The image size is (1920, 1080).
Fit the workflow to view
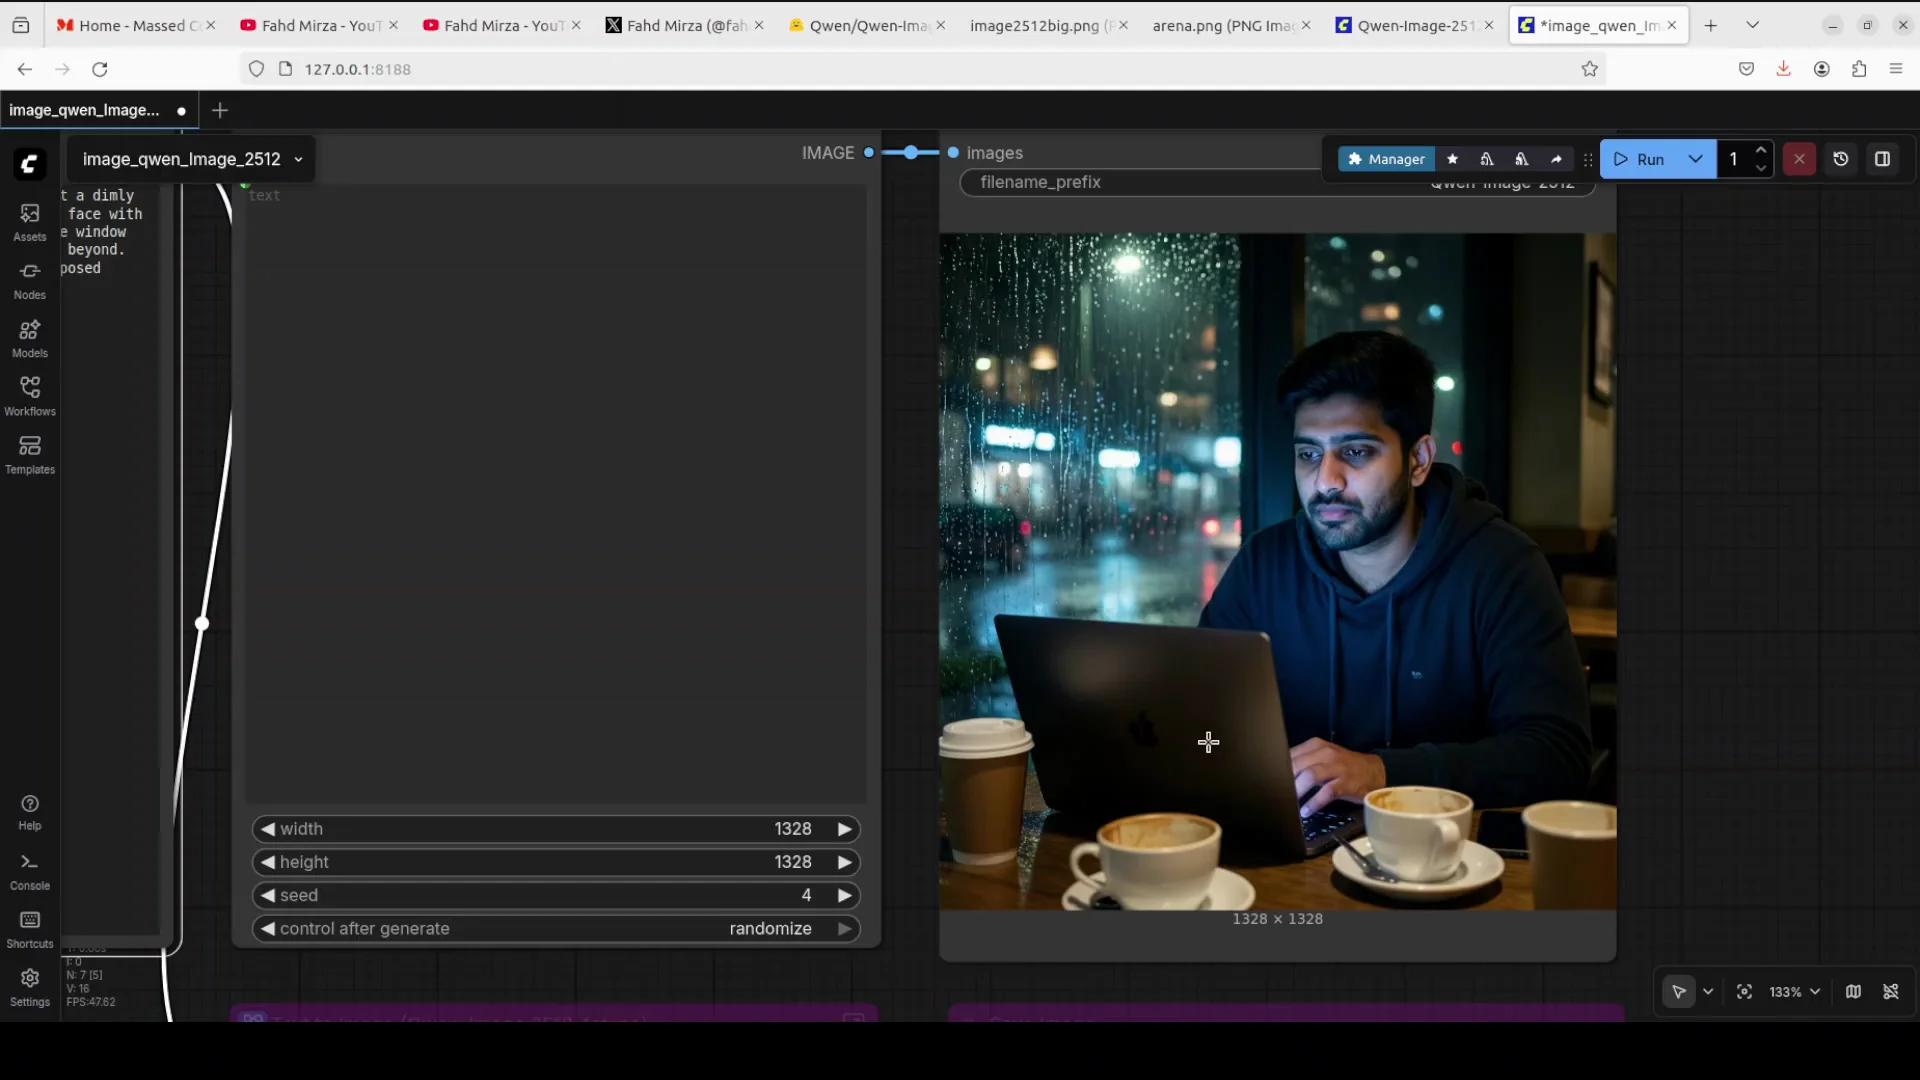coord(1744,991)
